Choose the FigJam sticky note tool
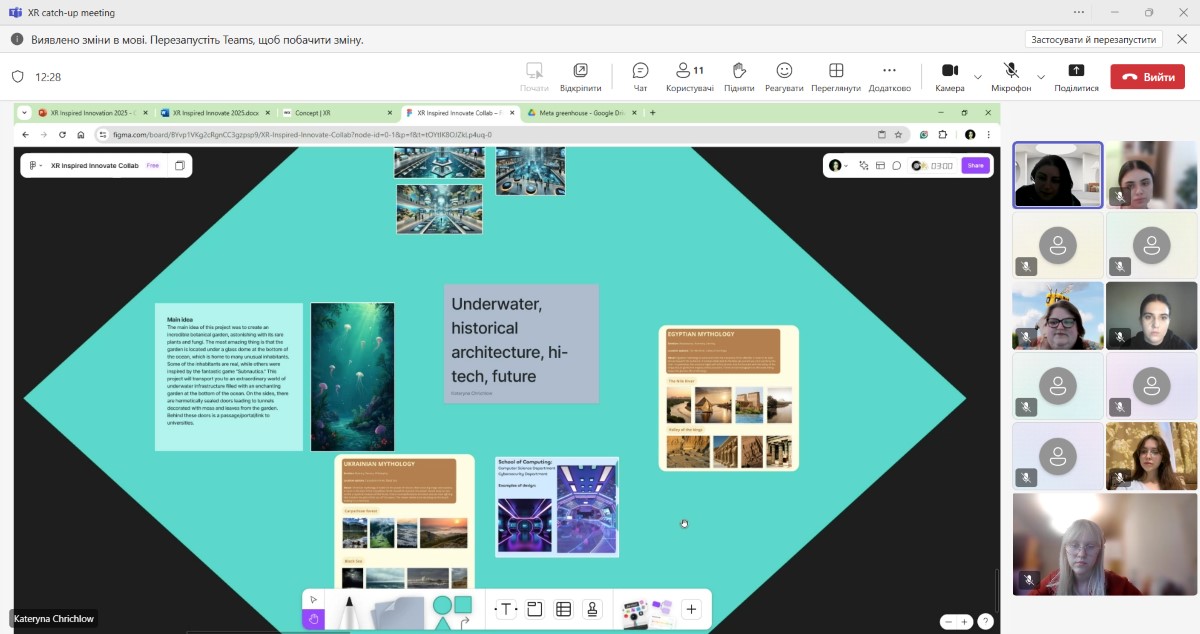 coord(398,613)
